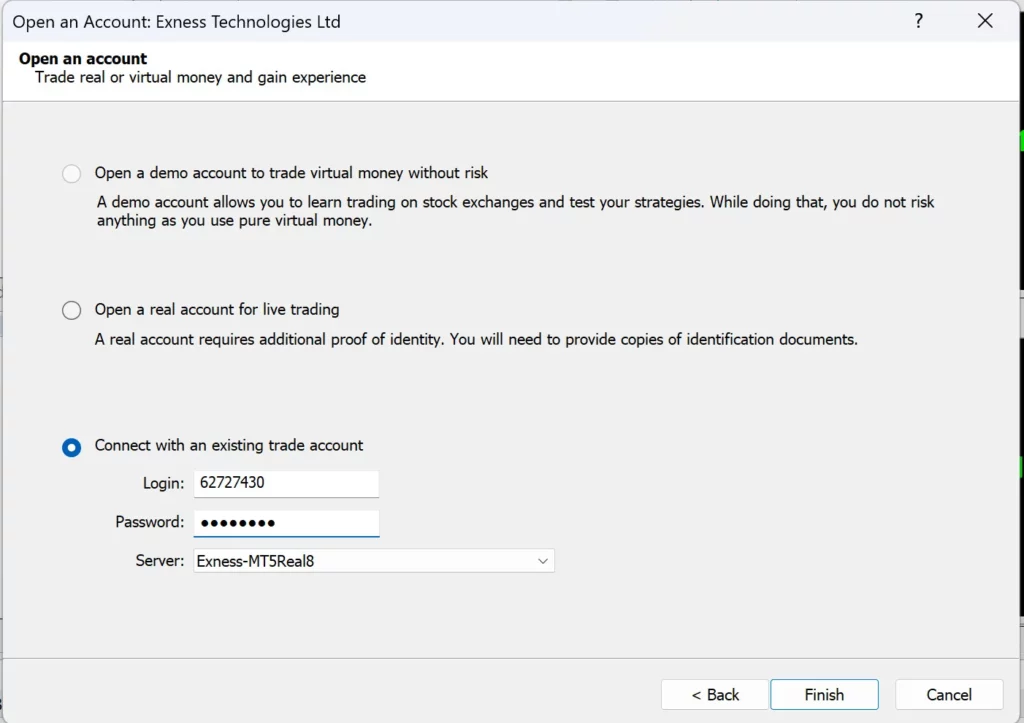Focus the Login field containing 62727430
This screenshot has width=1024, height=723.
[286, 484]
